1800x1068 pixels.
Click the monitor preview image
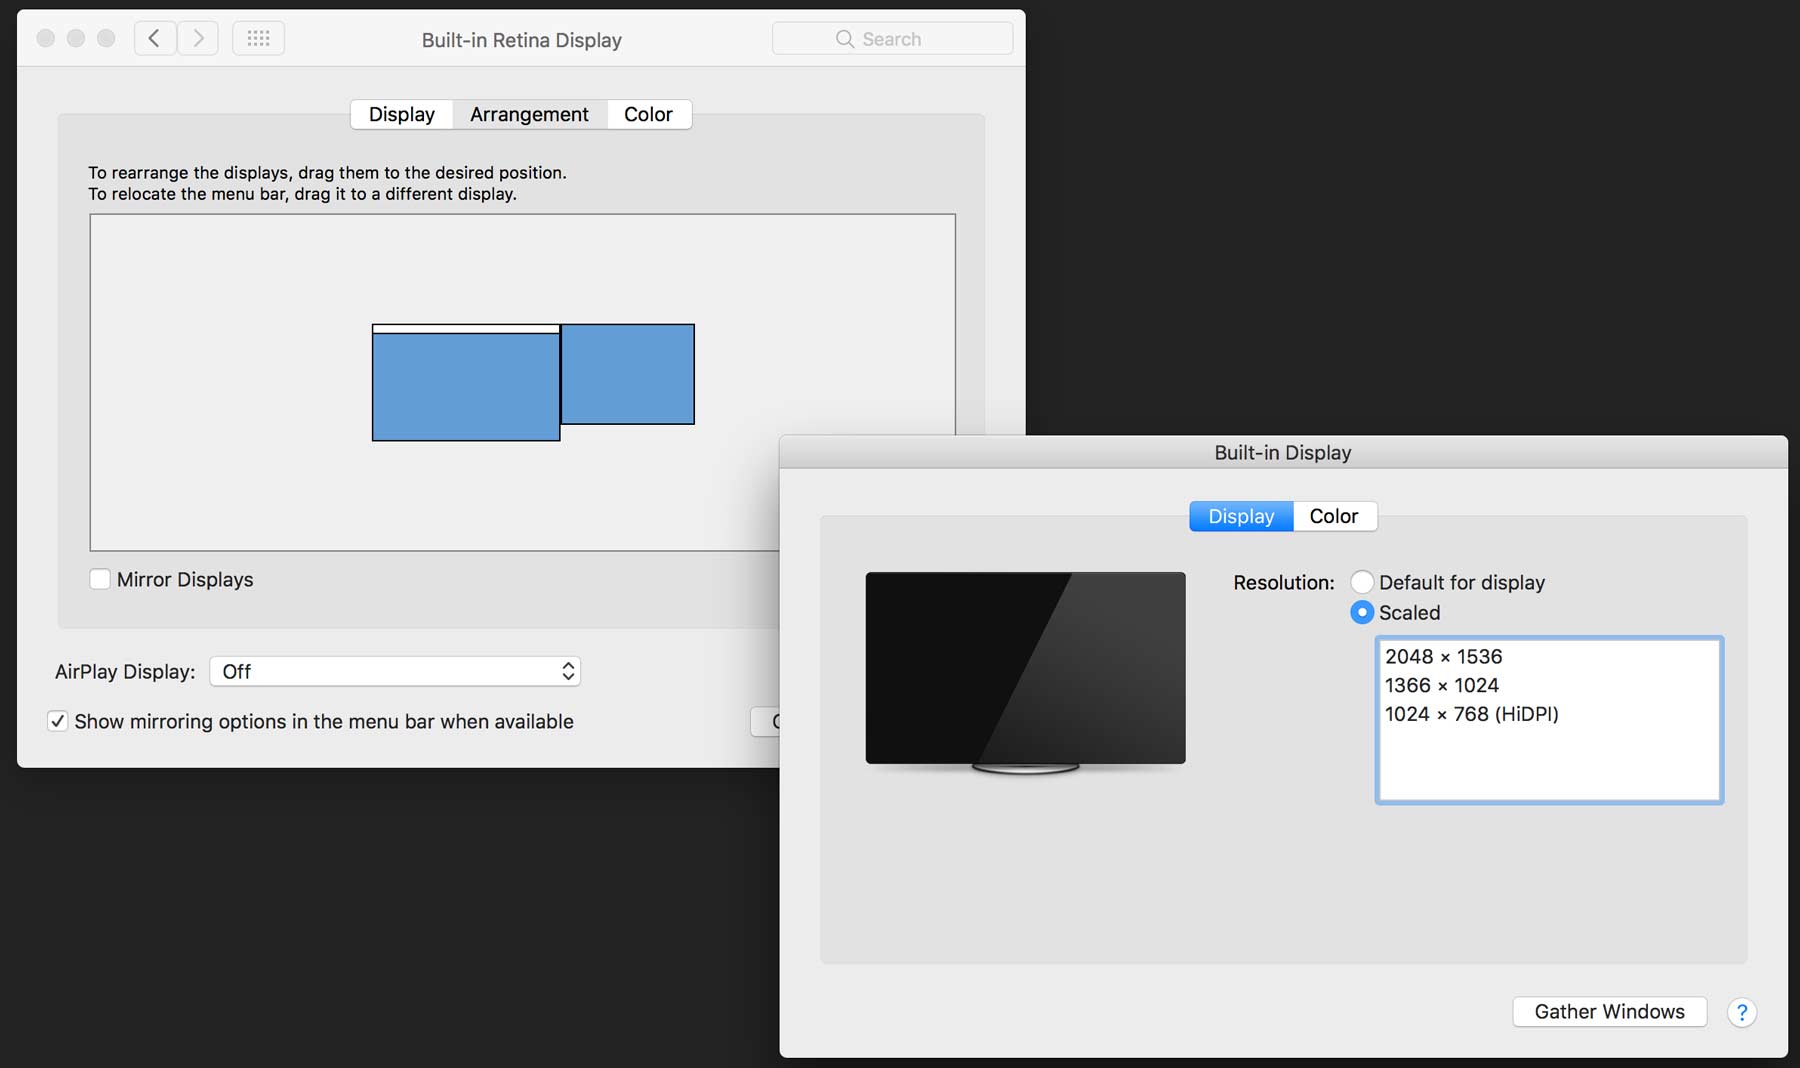(x=1025, y=672)
